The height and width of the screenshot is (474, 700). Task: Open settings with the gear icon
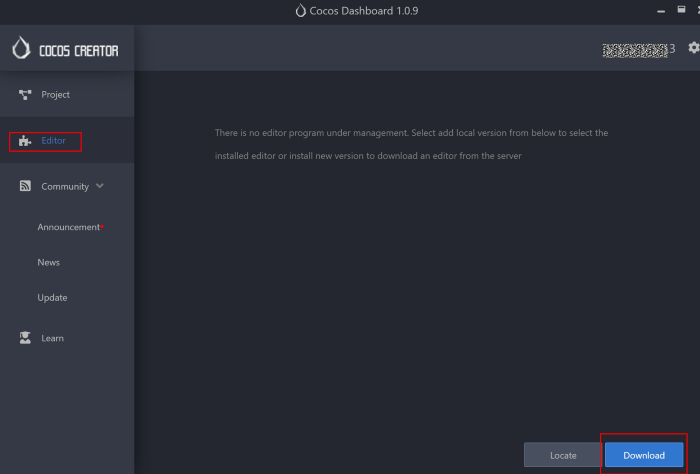point(694,48)
